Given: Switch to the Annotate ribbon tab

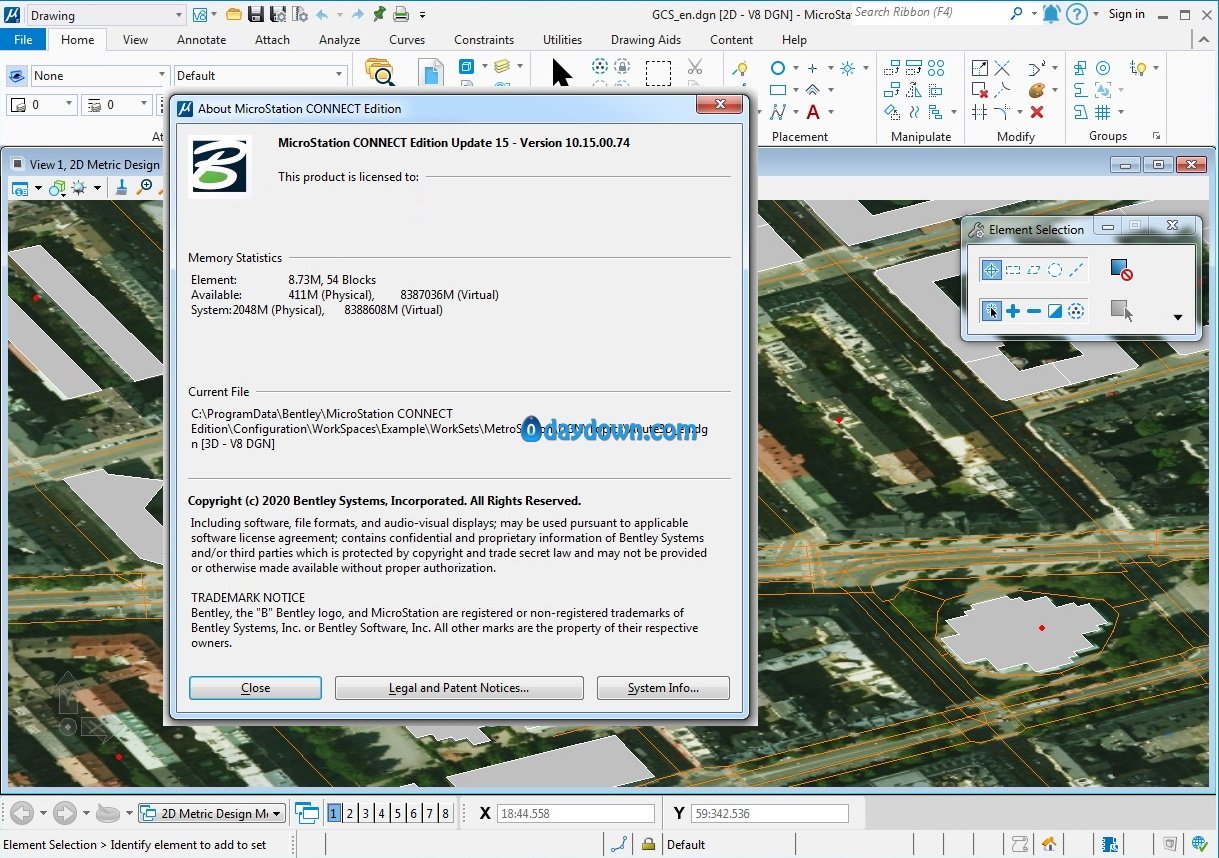Looking at the screenshot, I should [201, 40].
